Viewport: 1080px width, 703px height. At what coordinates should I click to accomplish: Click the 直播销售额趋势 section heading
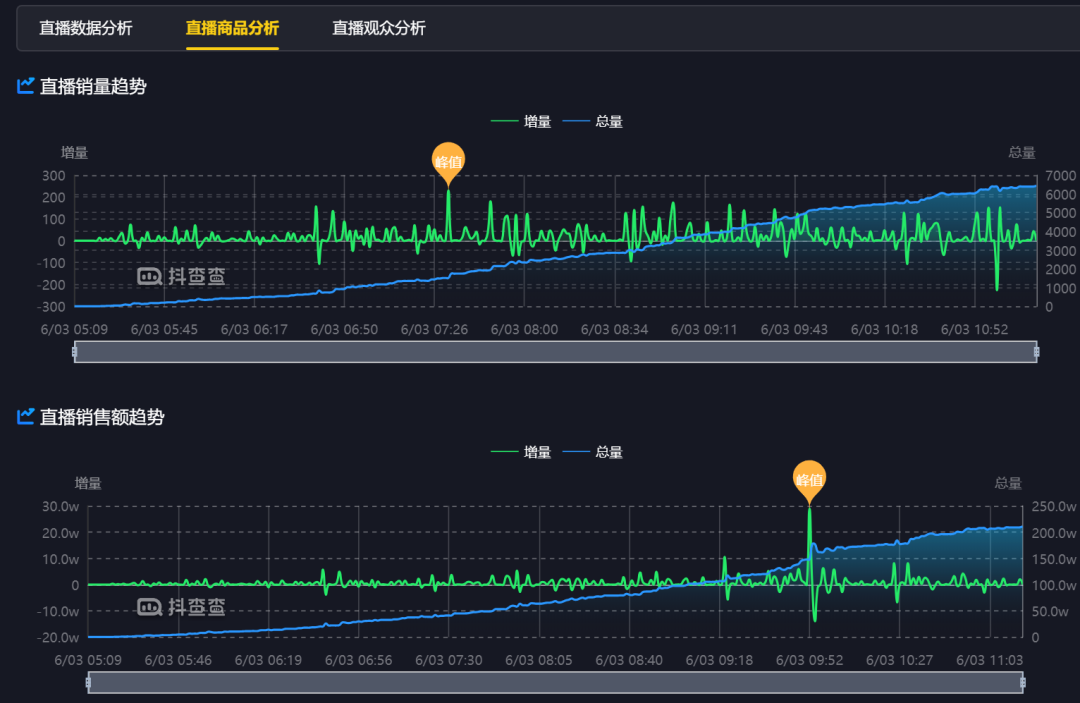coord(102,417)
